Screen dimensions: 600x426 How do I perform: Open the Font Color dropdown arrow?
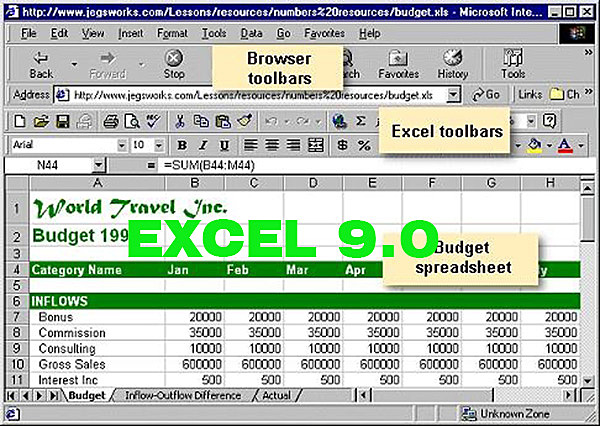(581, 145)
